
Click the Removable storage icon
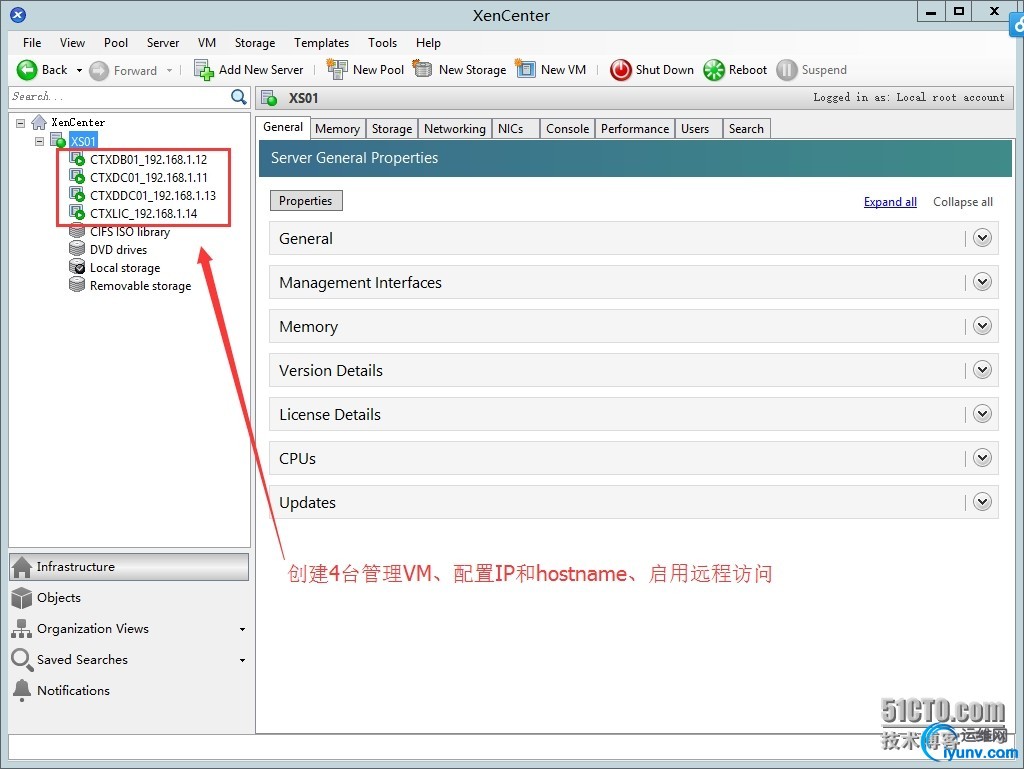77,285
